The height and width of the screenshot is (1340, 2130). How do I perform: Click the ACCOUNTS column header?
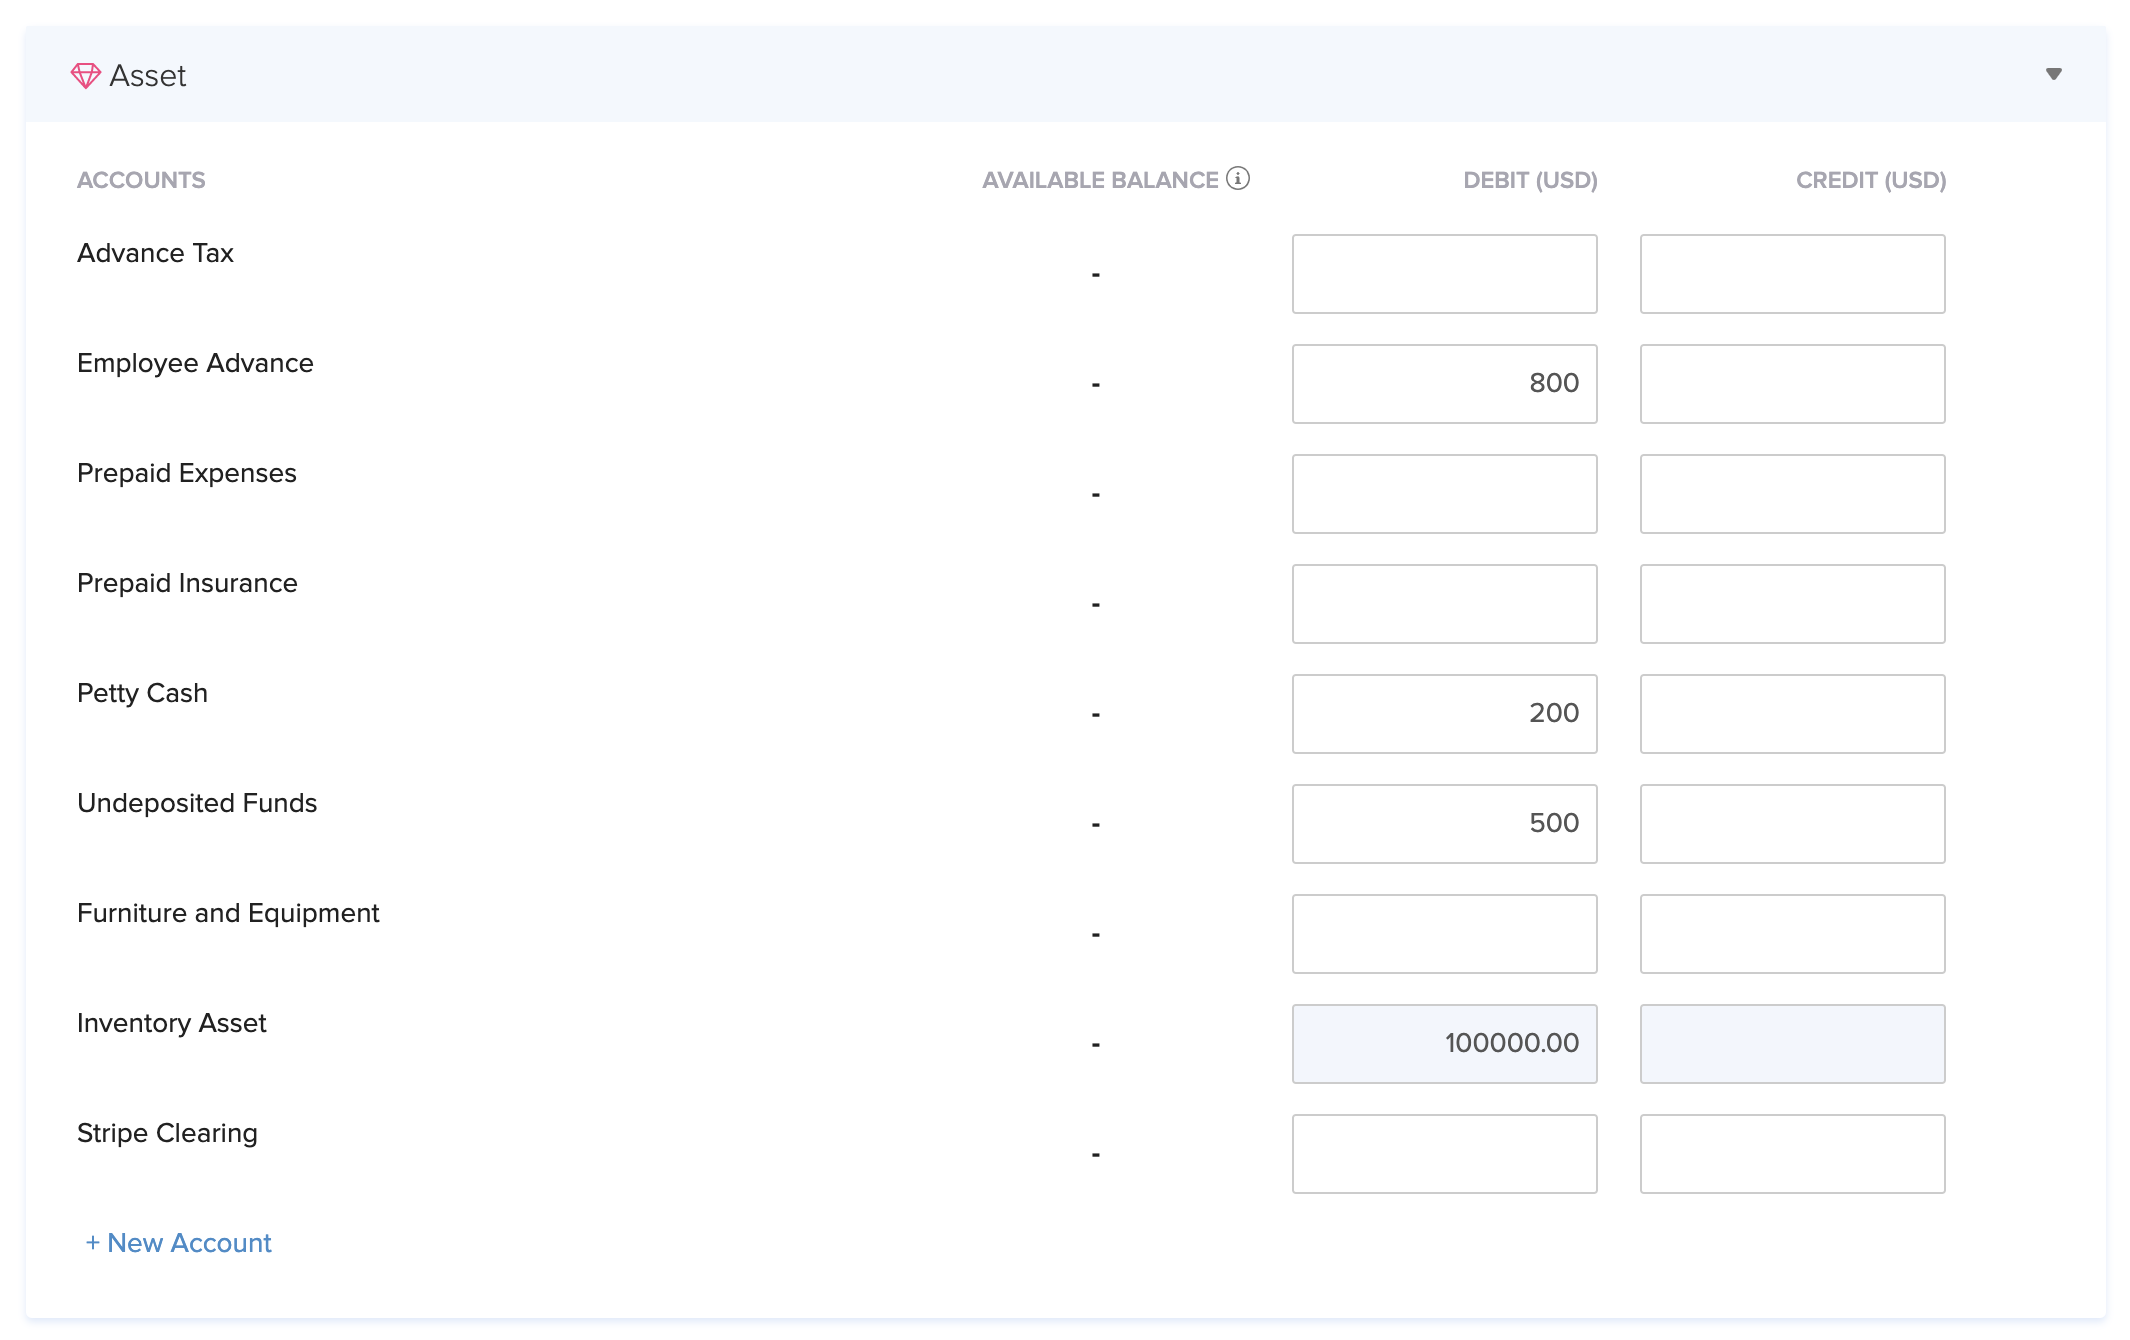pyautogui.click(x=141, y=179)
